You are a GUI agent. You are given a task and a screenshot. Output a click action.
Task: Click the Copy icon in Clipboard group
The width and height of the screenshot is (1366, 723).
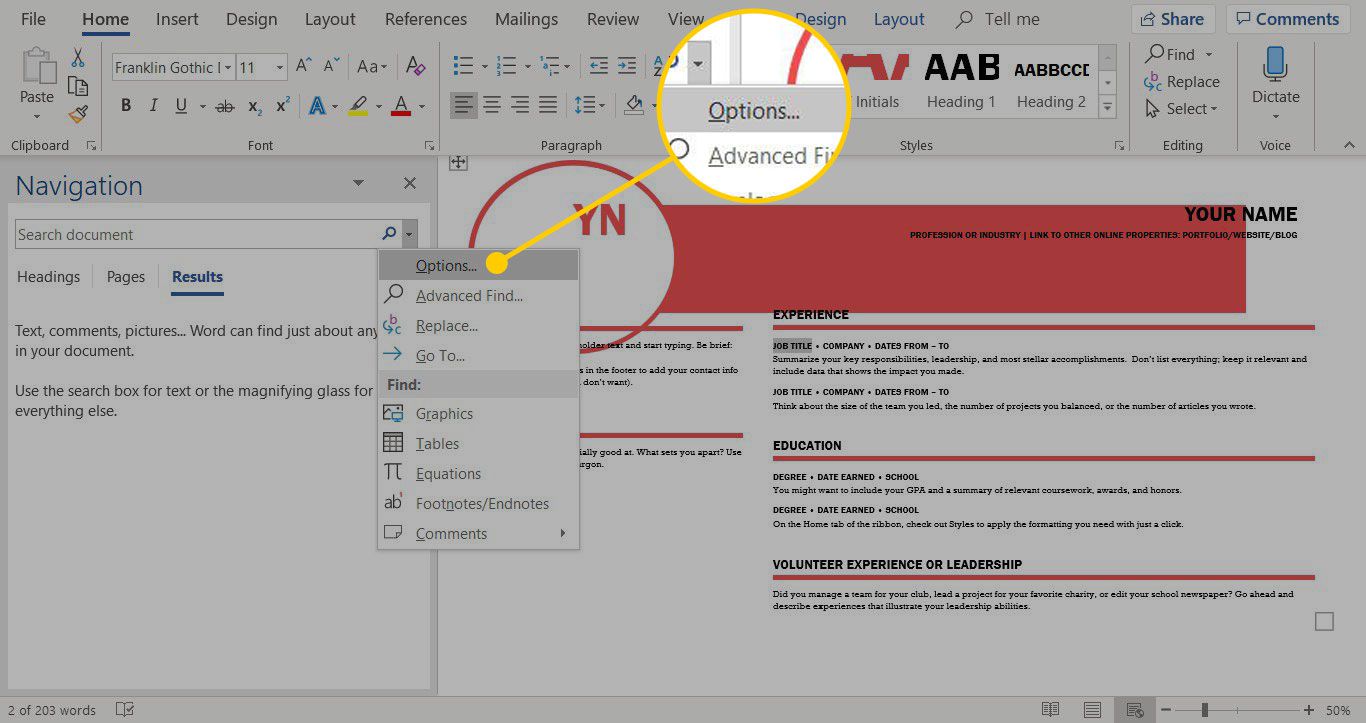point(77,86)
